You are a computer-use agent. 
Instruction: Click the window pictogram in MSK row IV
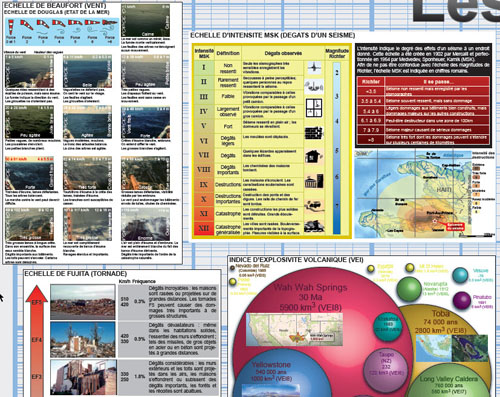click(x=314, y=108)
